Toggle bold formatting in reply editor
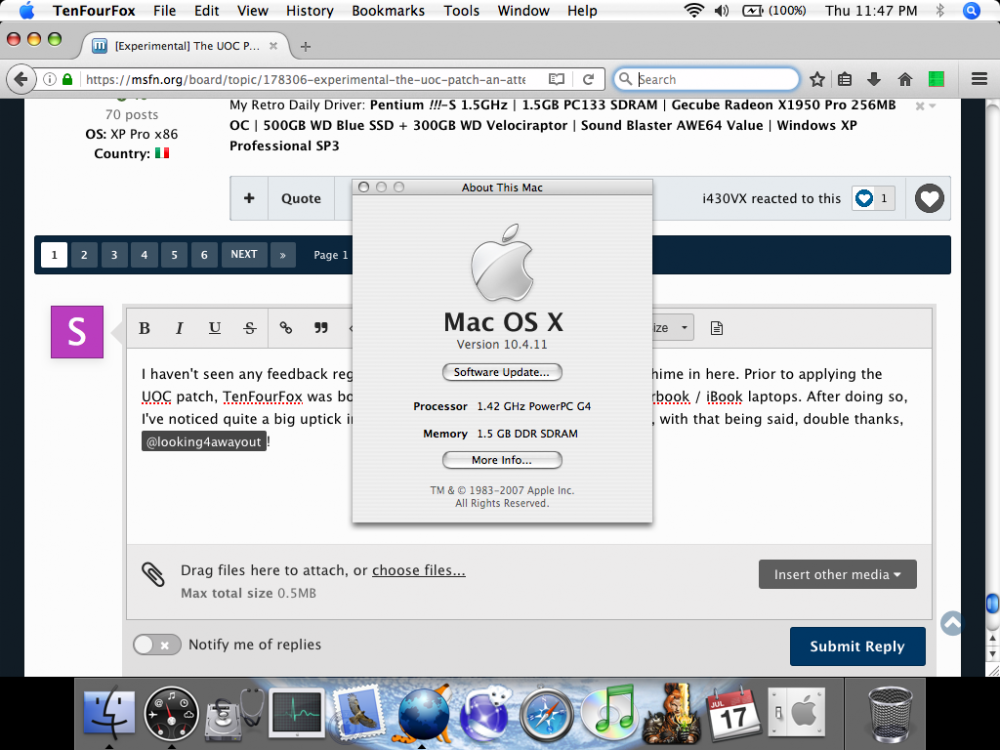The width and height of the screenshot is (1000, 750). pyautogui.click(x=144, y=328)
